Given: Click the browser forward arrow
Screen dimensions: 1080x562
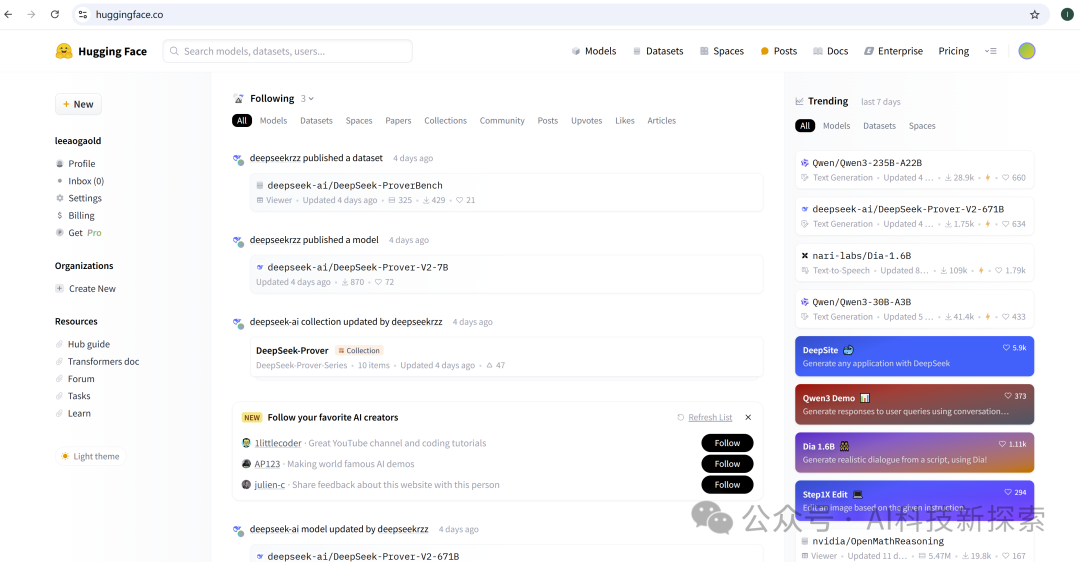Looking at the screenshot, I should pyautogui.click(x=31, y=14).
